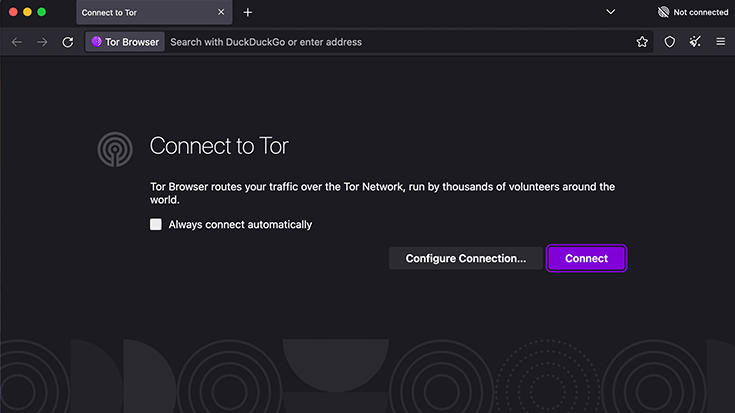735x413 pixels.
Task: Click the green maximize window button
Action: (42, 12)
